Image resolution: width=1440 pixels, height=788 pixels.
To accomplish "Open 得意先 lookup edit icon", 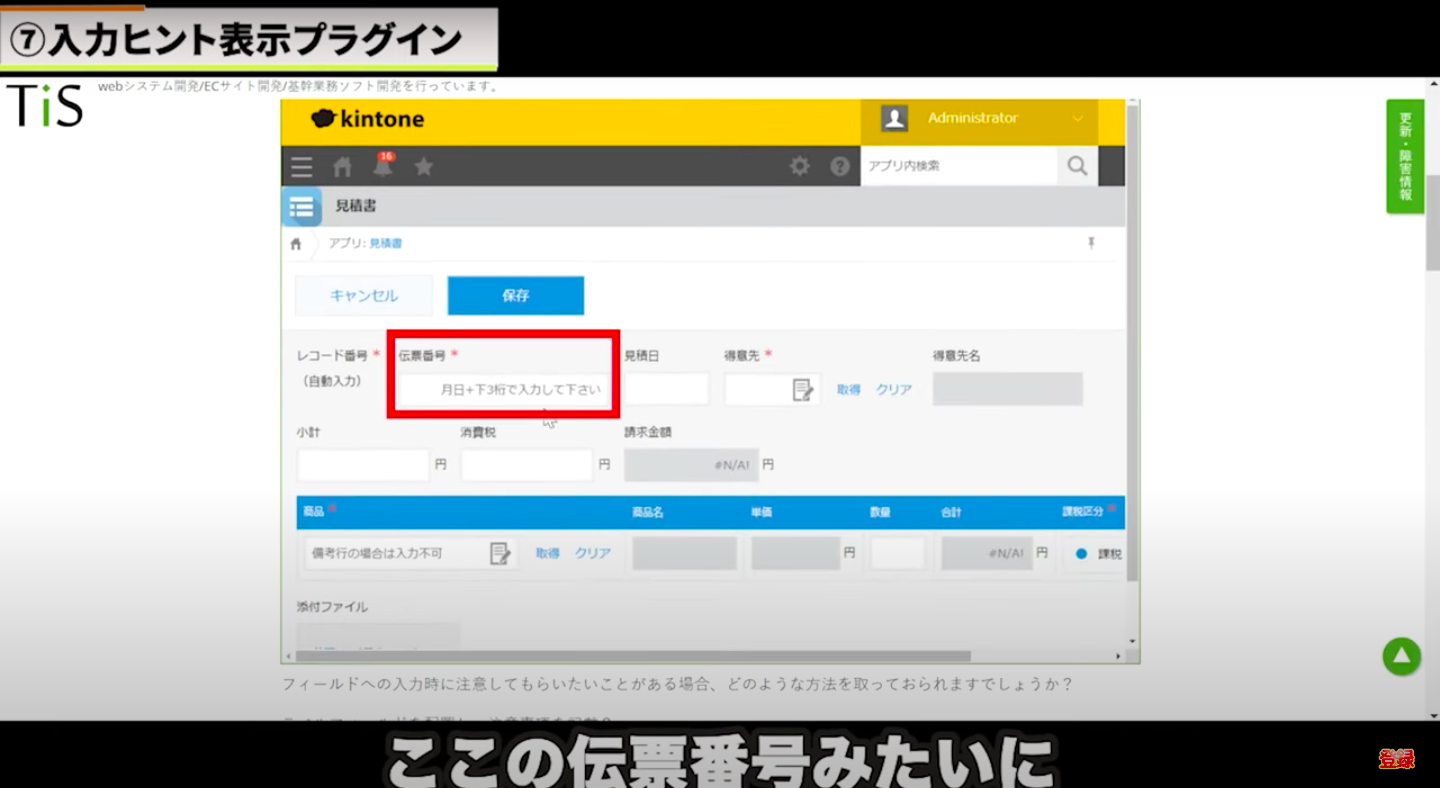I will click(803, 390).
